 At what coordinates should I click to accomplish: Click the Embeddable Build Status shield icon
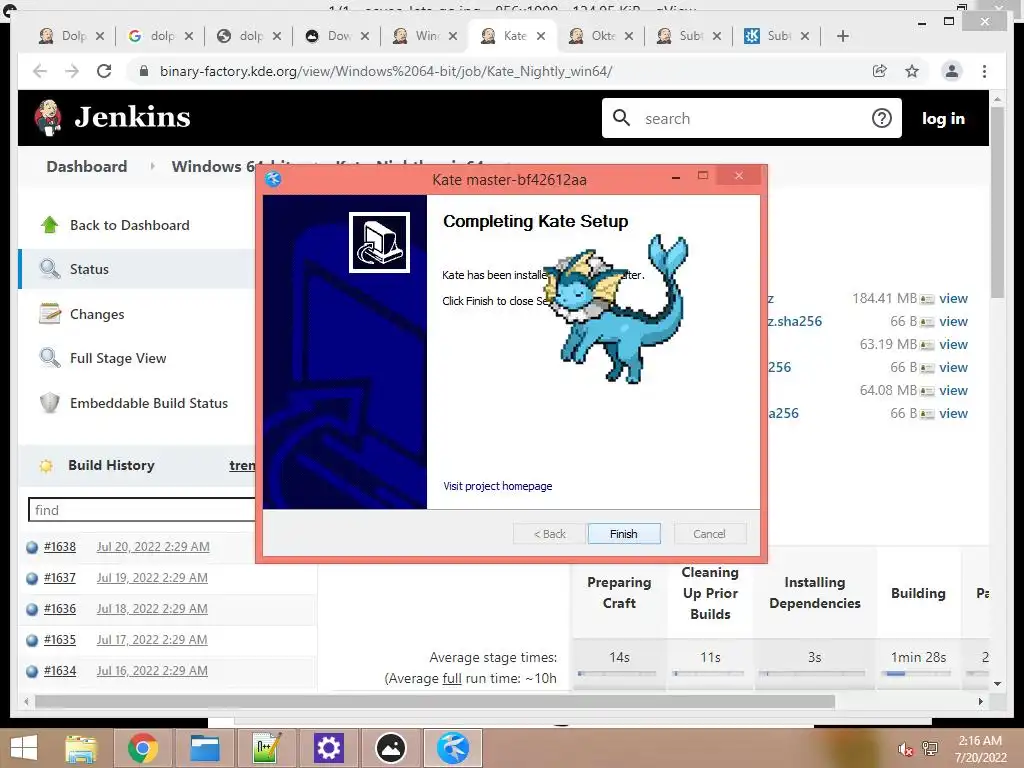point(50,403)
